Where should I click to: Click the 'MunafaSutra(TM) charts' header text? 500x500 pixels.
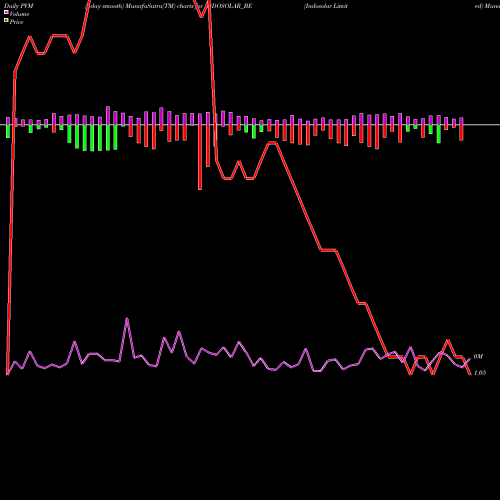point(159,6)
